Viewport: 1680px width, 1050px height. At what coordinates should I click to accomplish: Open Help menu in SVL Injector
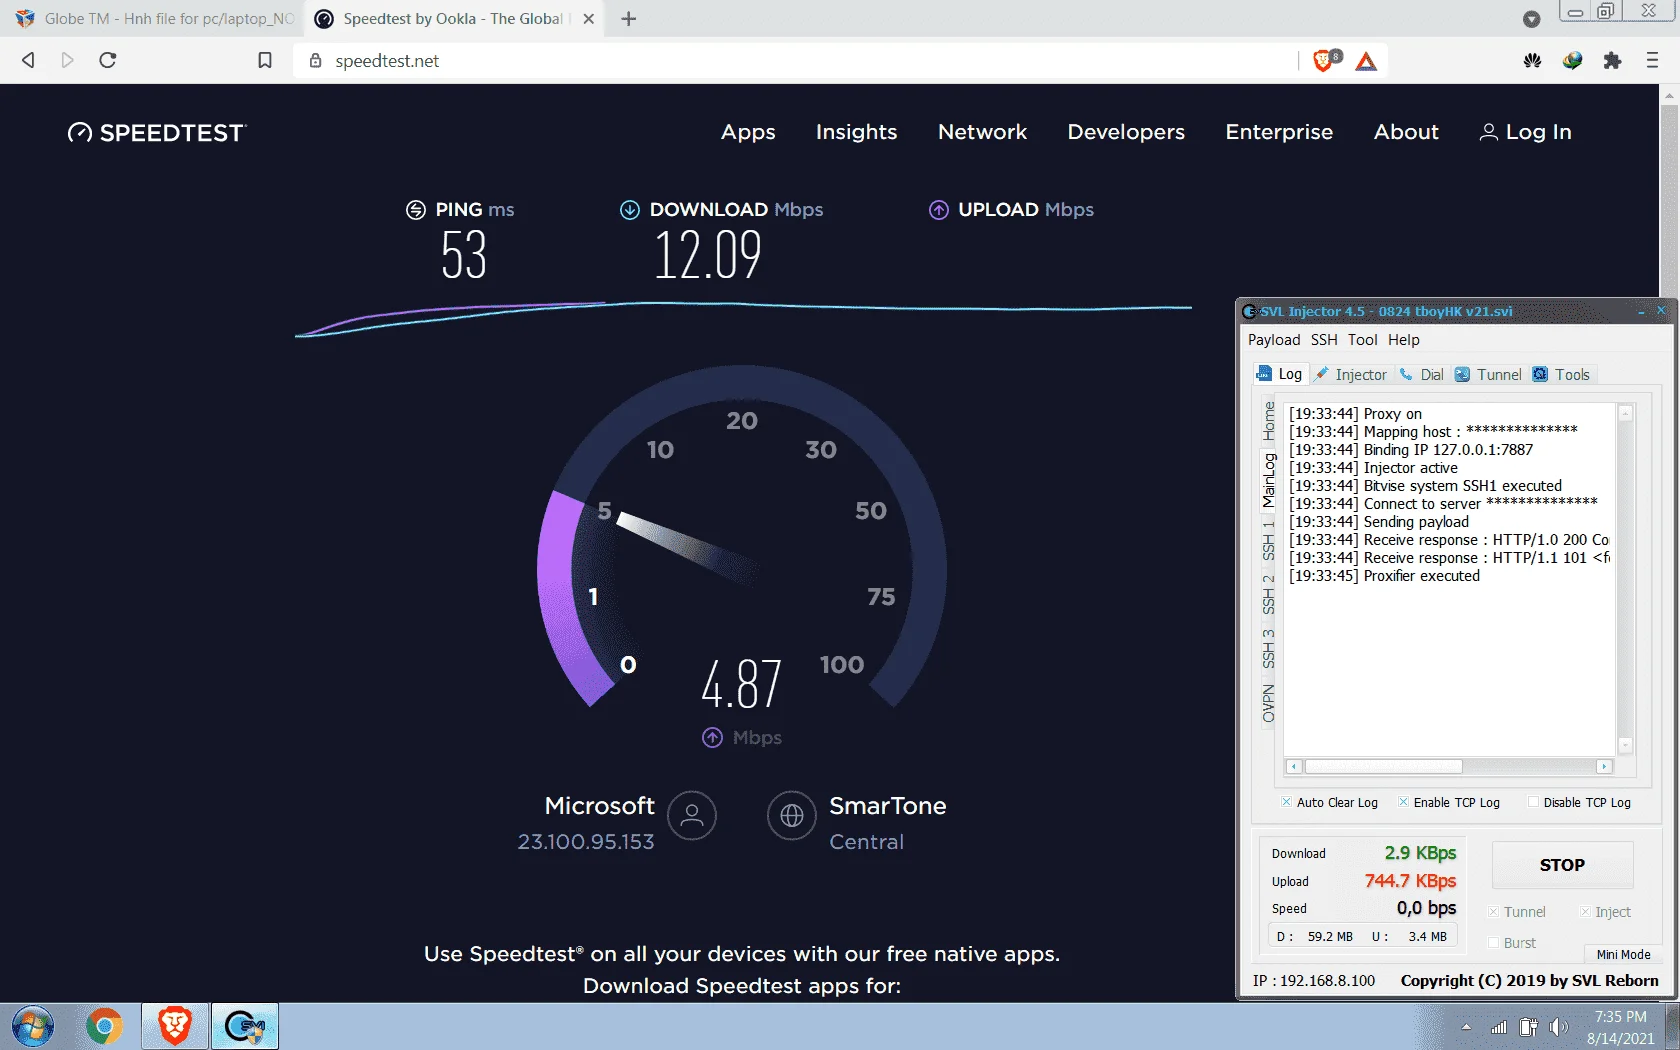coord(1403,340)
